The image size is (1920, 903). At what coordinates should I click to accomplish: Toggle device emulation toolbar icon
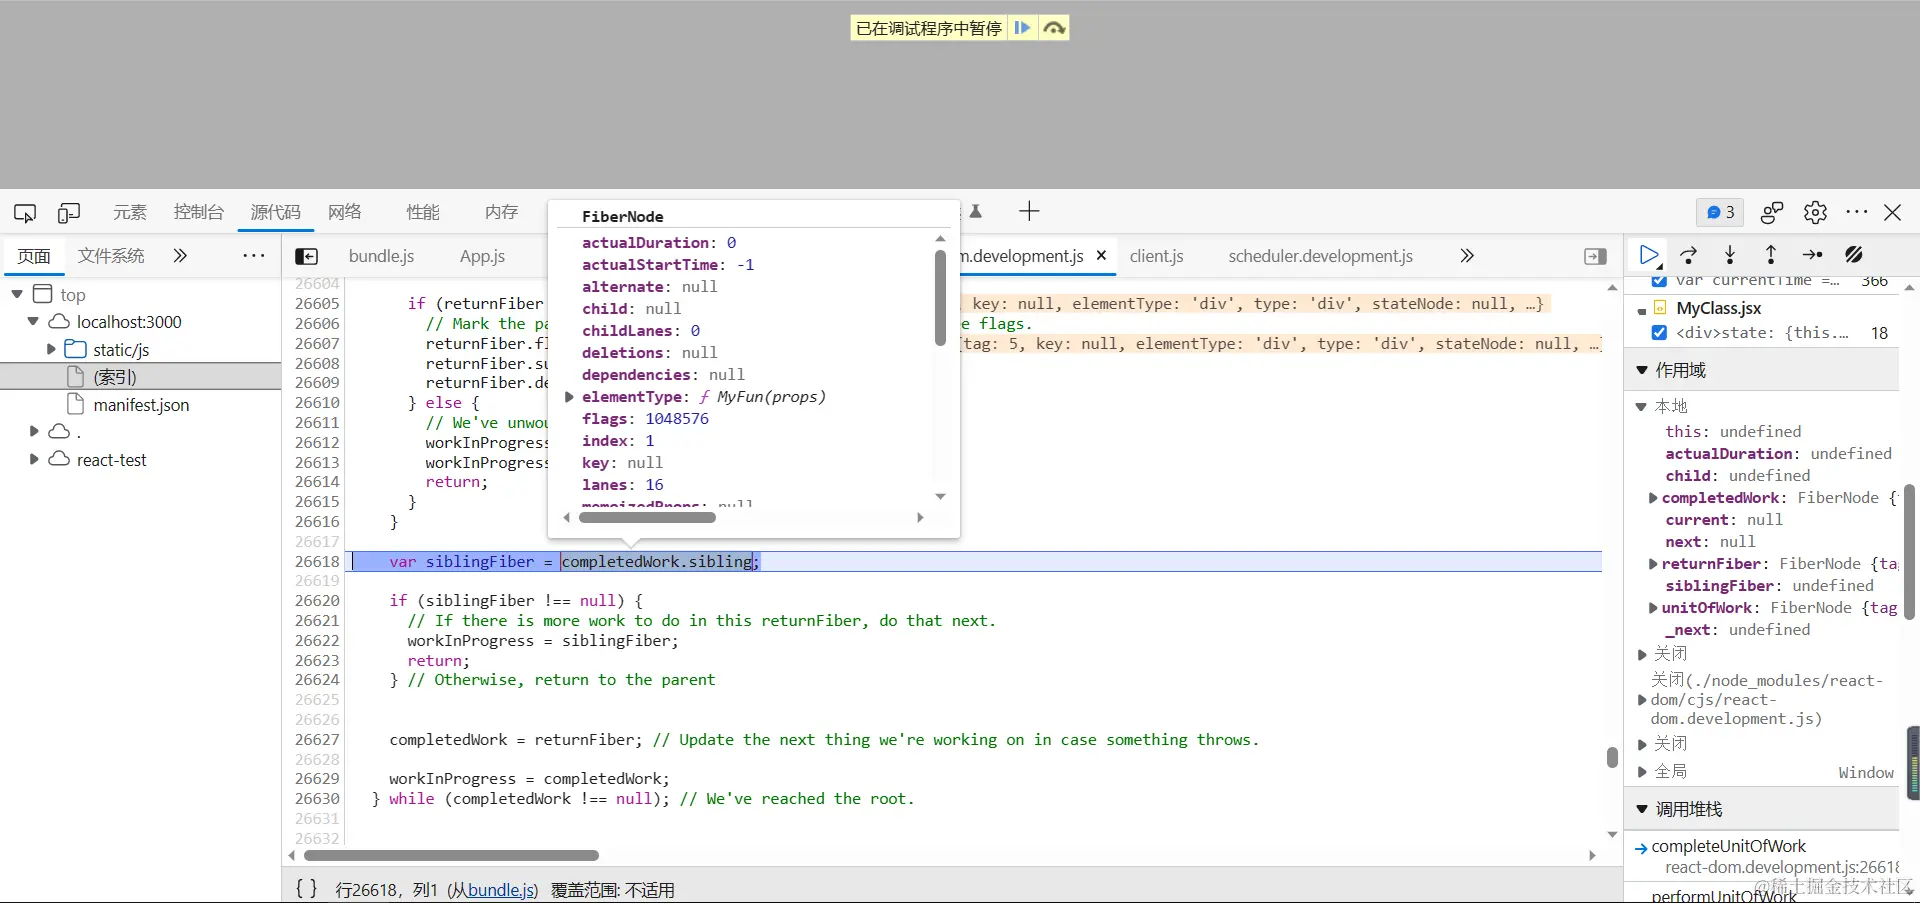(x=69, y=213)
